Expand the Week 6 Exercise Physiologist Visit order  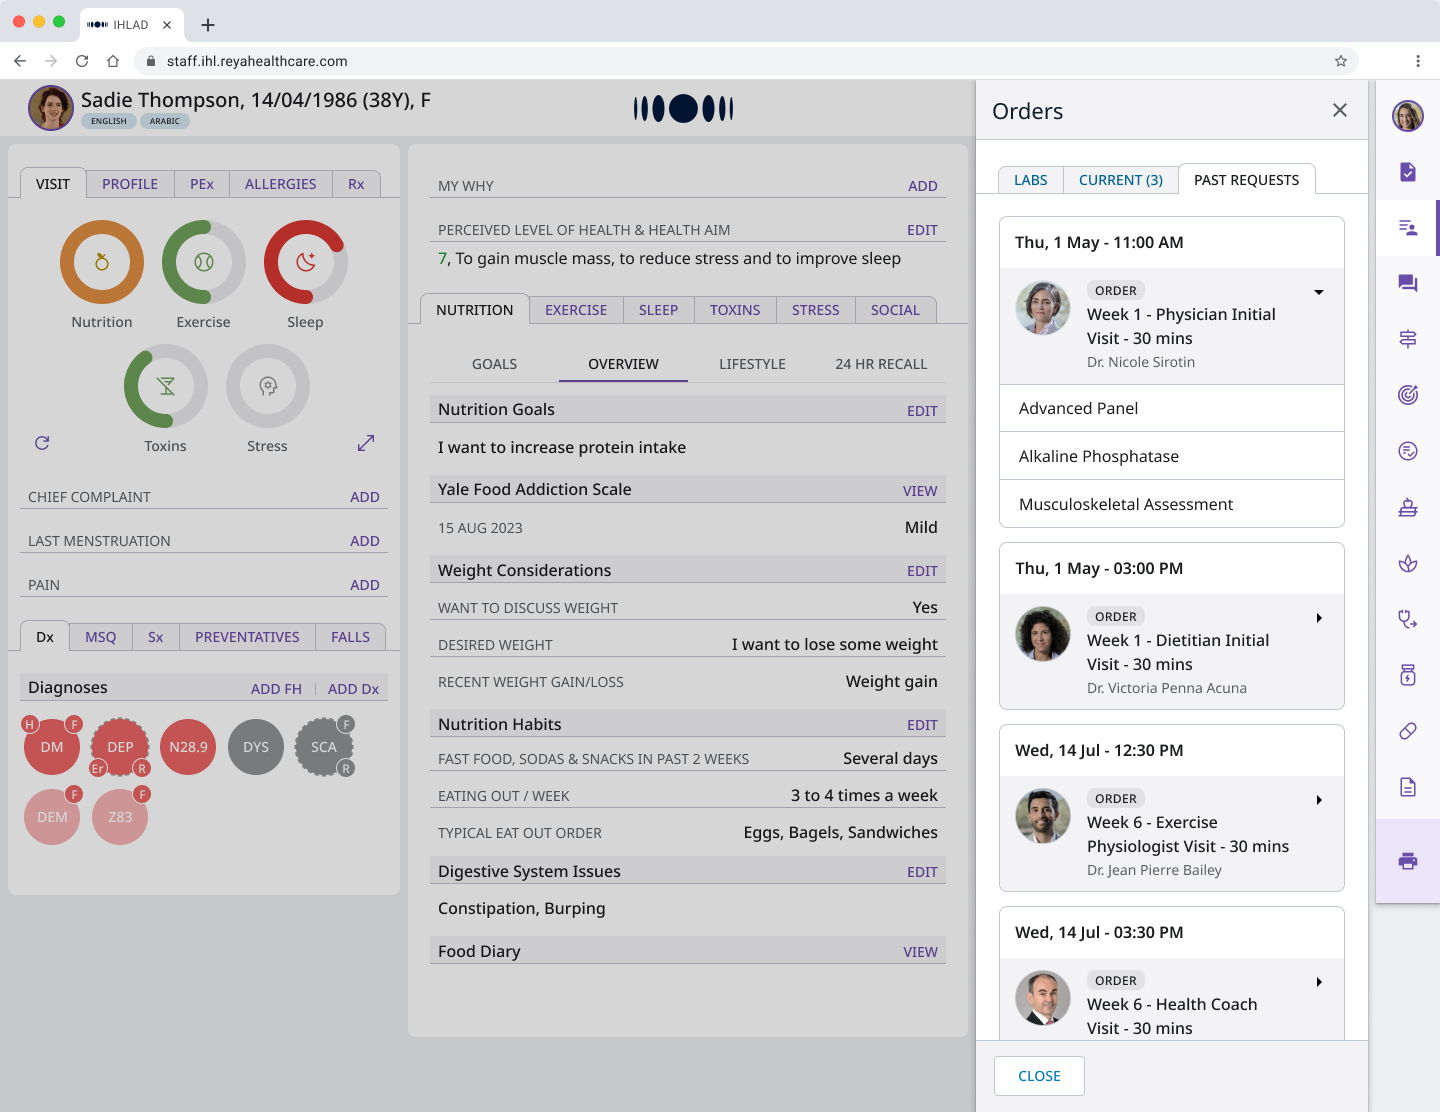click(x=1319, y=800)
